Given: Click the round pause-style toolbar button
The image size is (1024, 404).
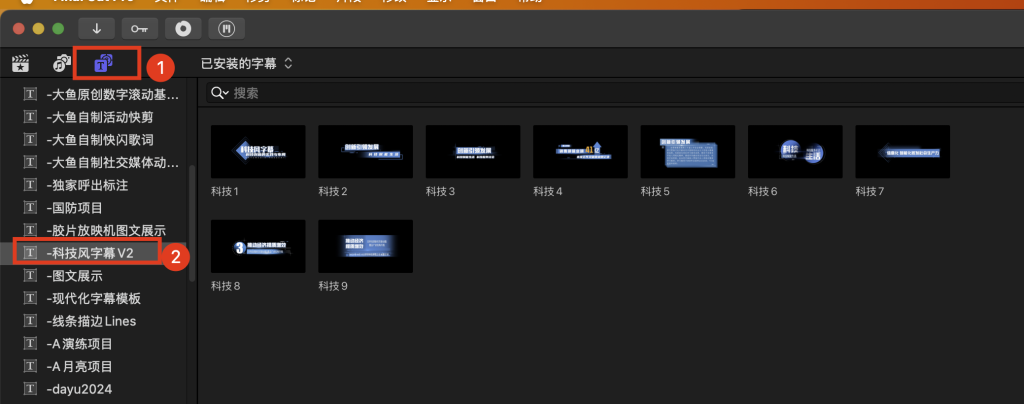Looking at the screenshot, I should click(x=226, y=27).
